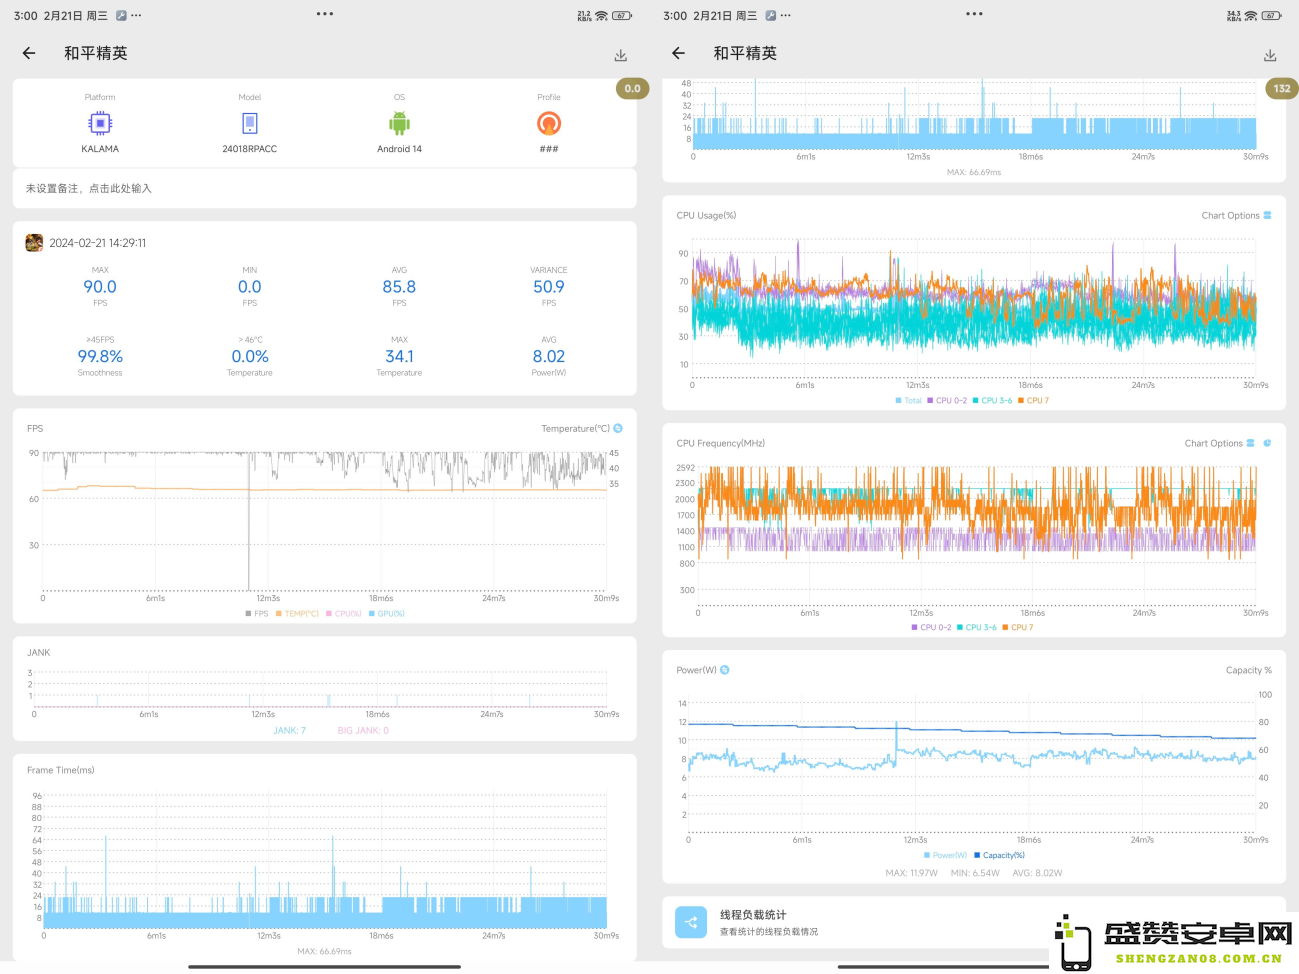Tap the 0.0 floating badge in left panel
Screen dimensions: 1299x974
click(x=633, y=89)
